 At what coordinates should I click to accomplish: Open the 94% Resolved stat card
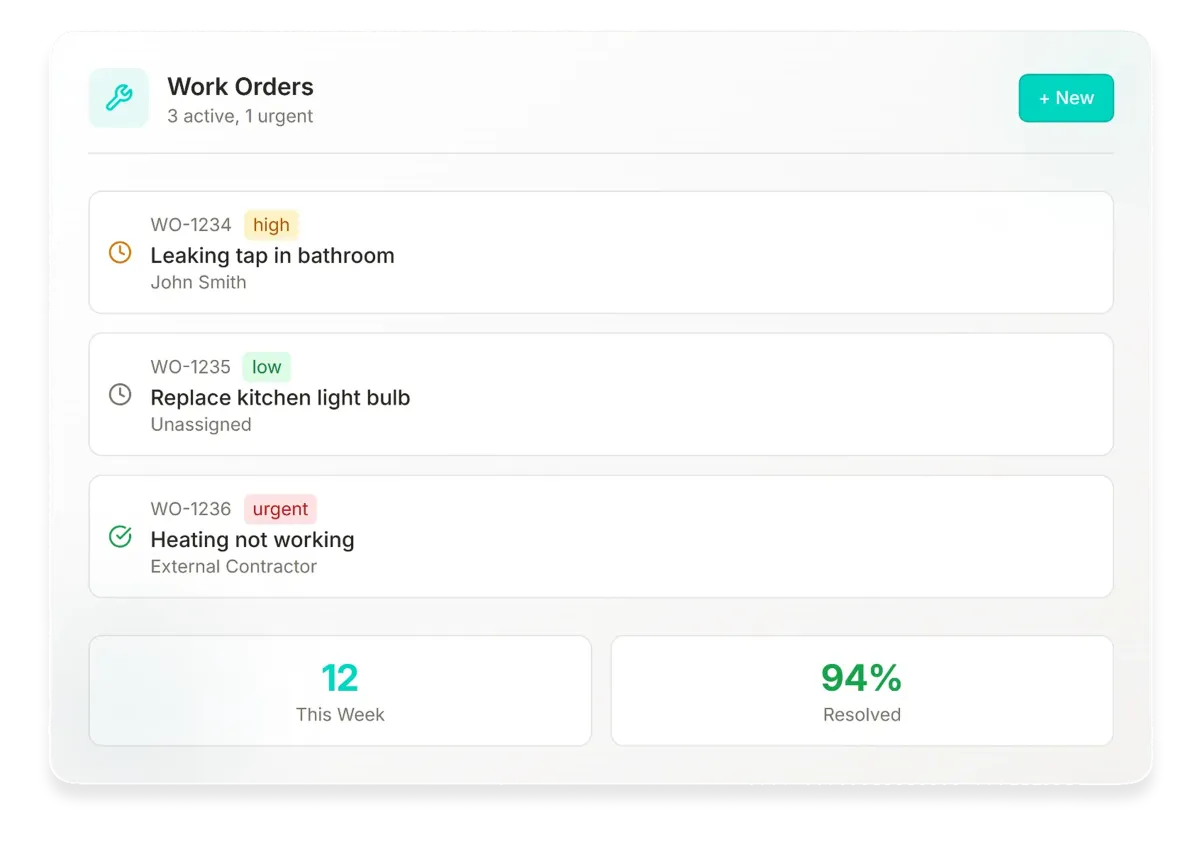862,690
